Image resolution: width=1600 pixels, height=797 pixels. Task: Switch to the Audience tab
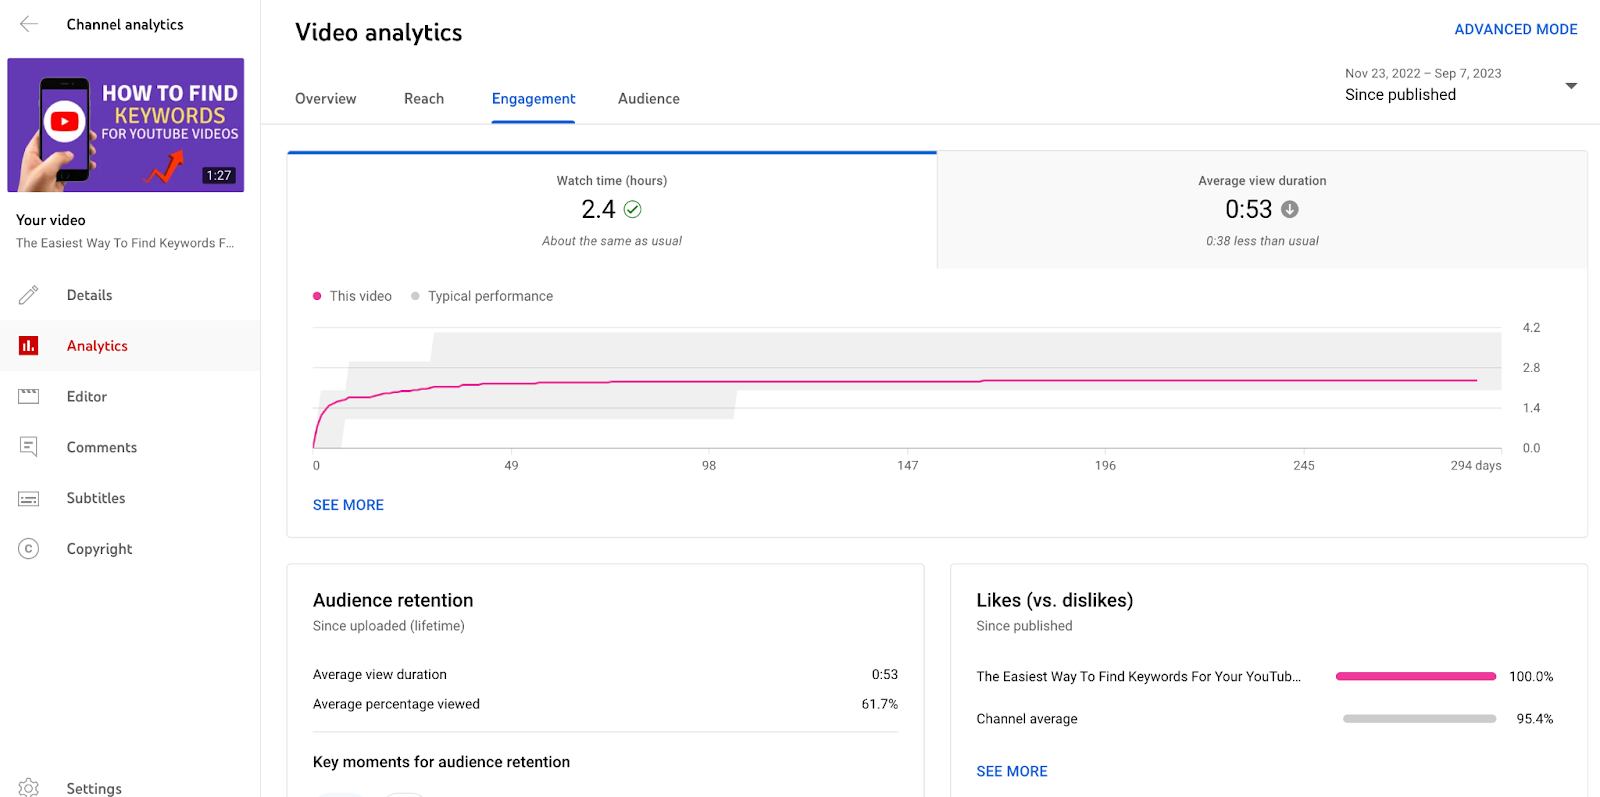click(x=649, y=99)
